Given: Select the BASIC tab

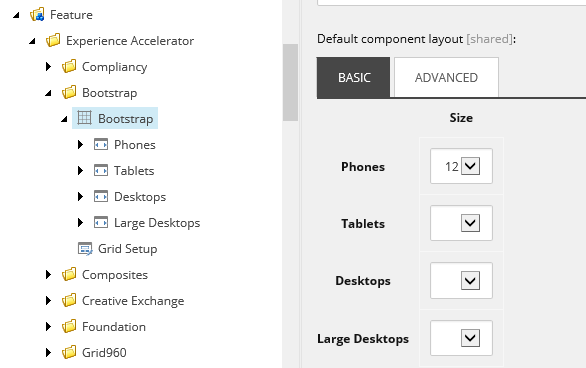Looking at the screenshot, I should point(354,77).
